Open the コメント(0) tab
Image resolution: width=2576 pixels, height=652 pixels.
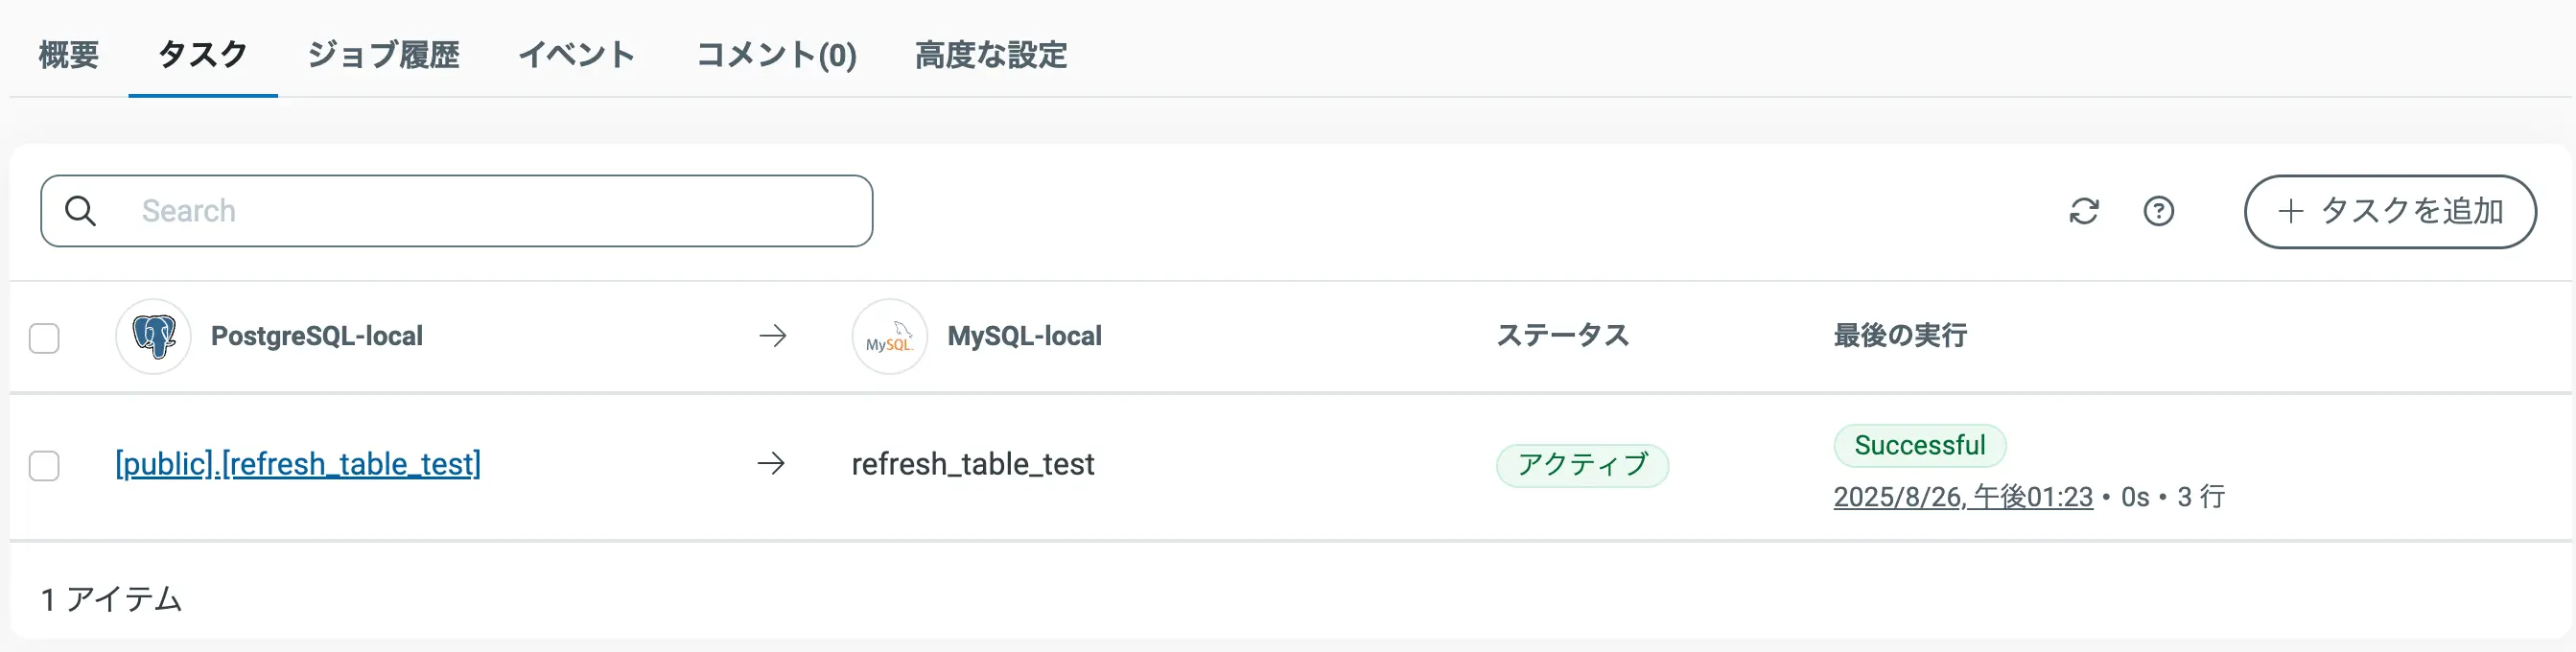pyautogui.click(x=777, y=55)
